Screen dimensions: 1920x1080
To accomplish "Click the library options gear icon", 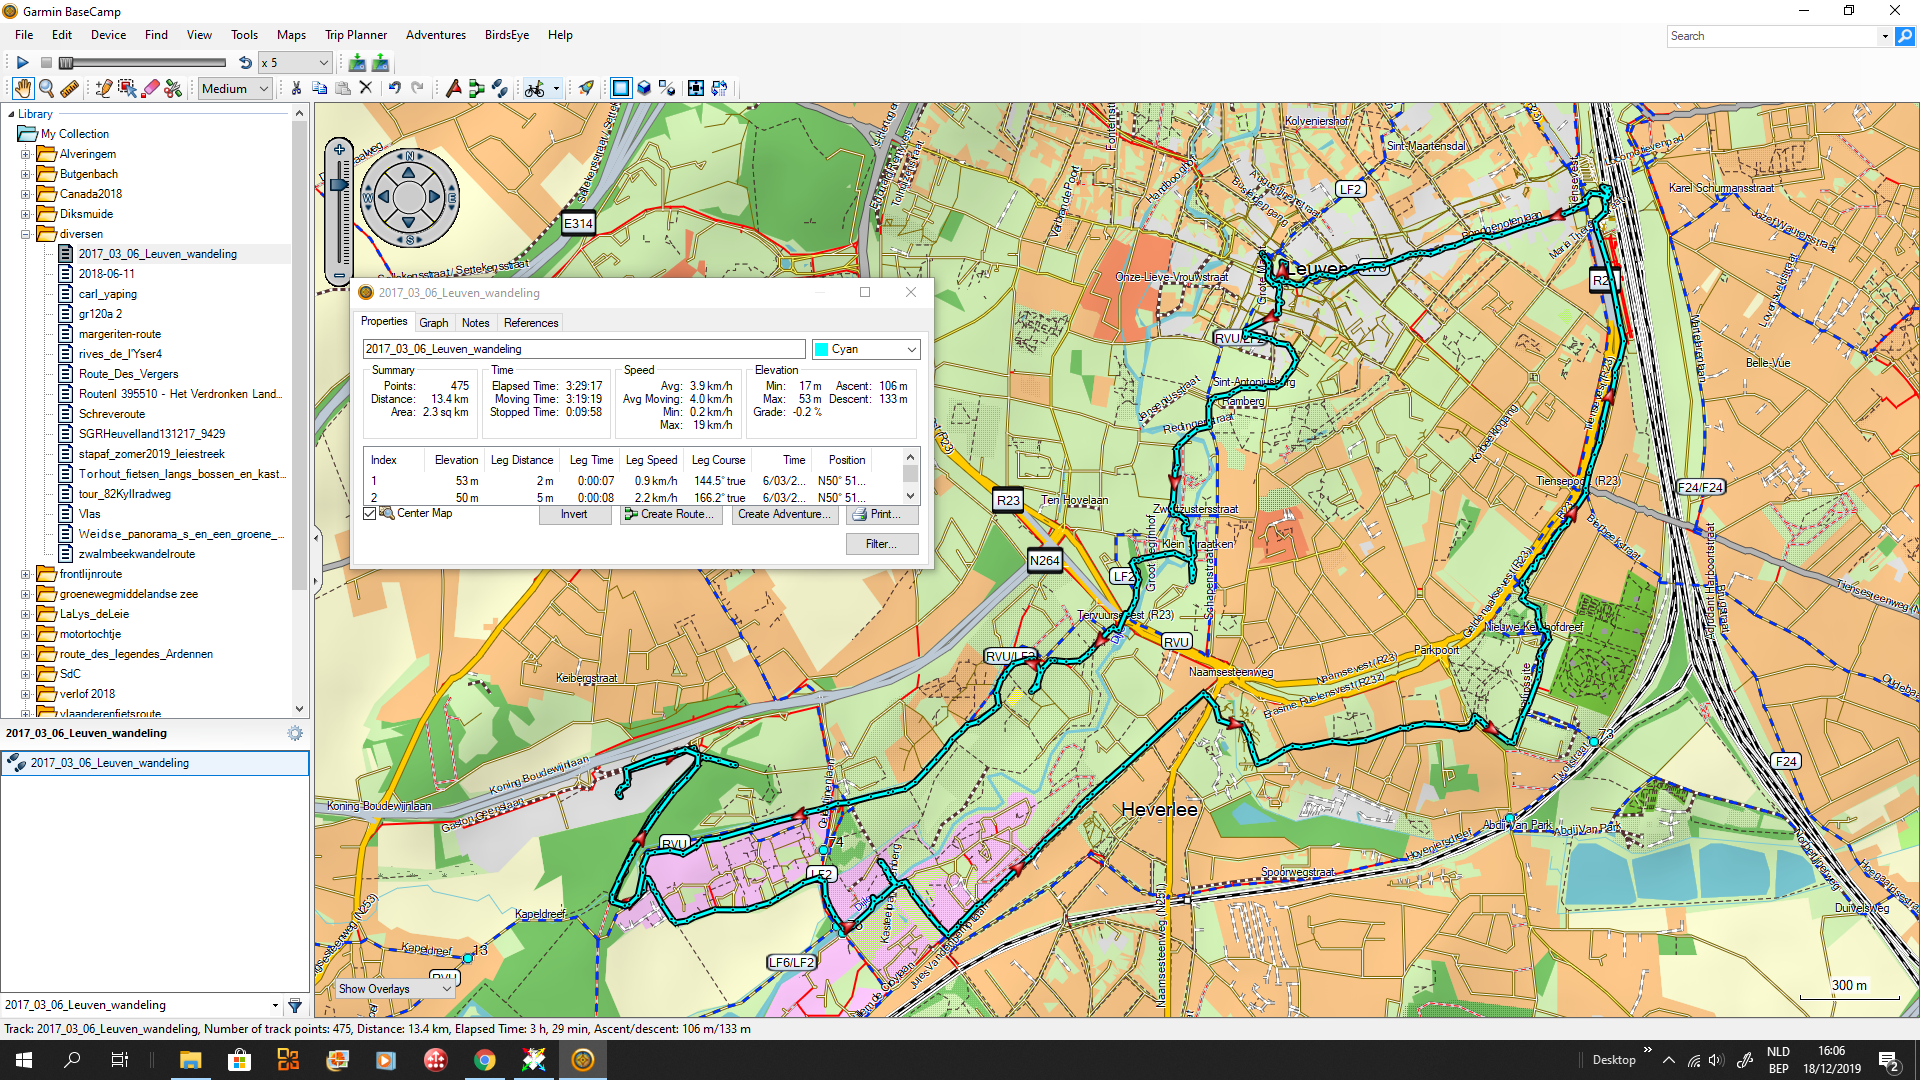I will point(295,733).
